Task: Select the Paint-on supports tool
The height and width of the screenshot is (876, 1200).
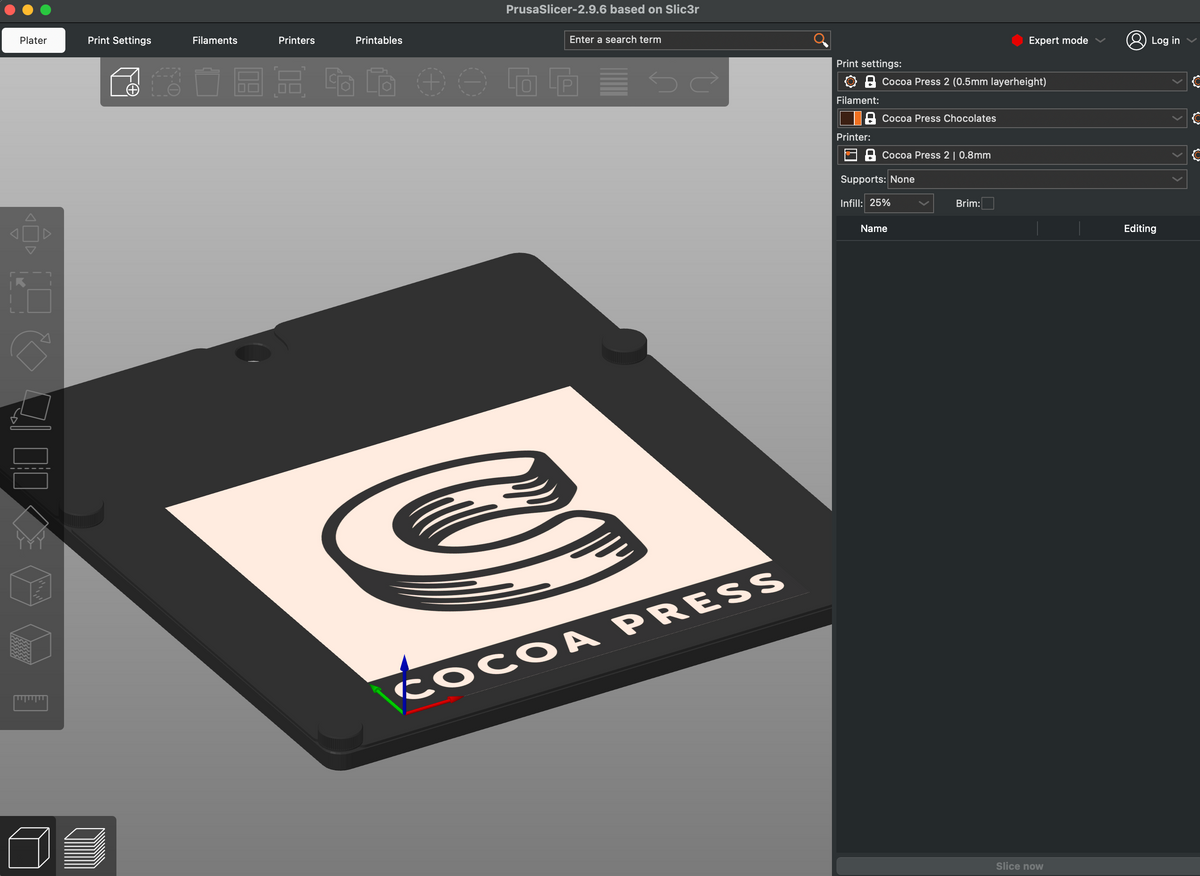Action: click(30, 527)
